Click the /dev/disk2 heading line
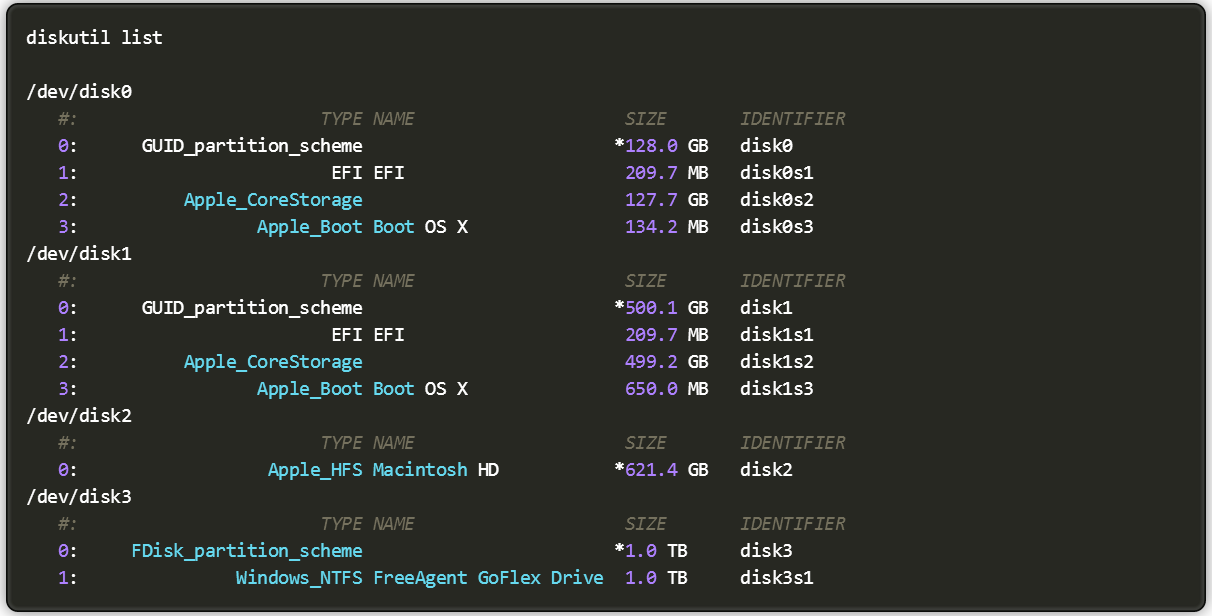 coord(79,416)
